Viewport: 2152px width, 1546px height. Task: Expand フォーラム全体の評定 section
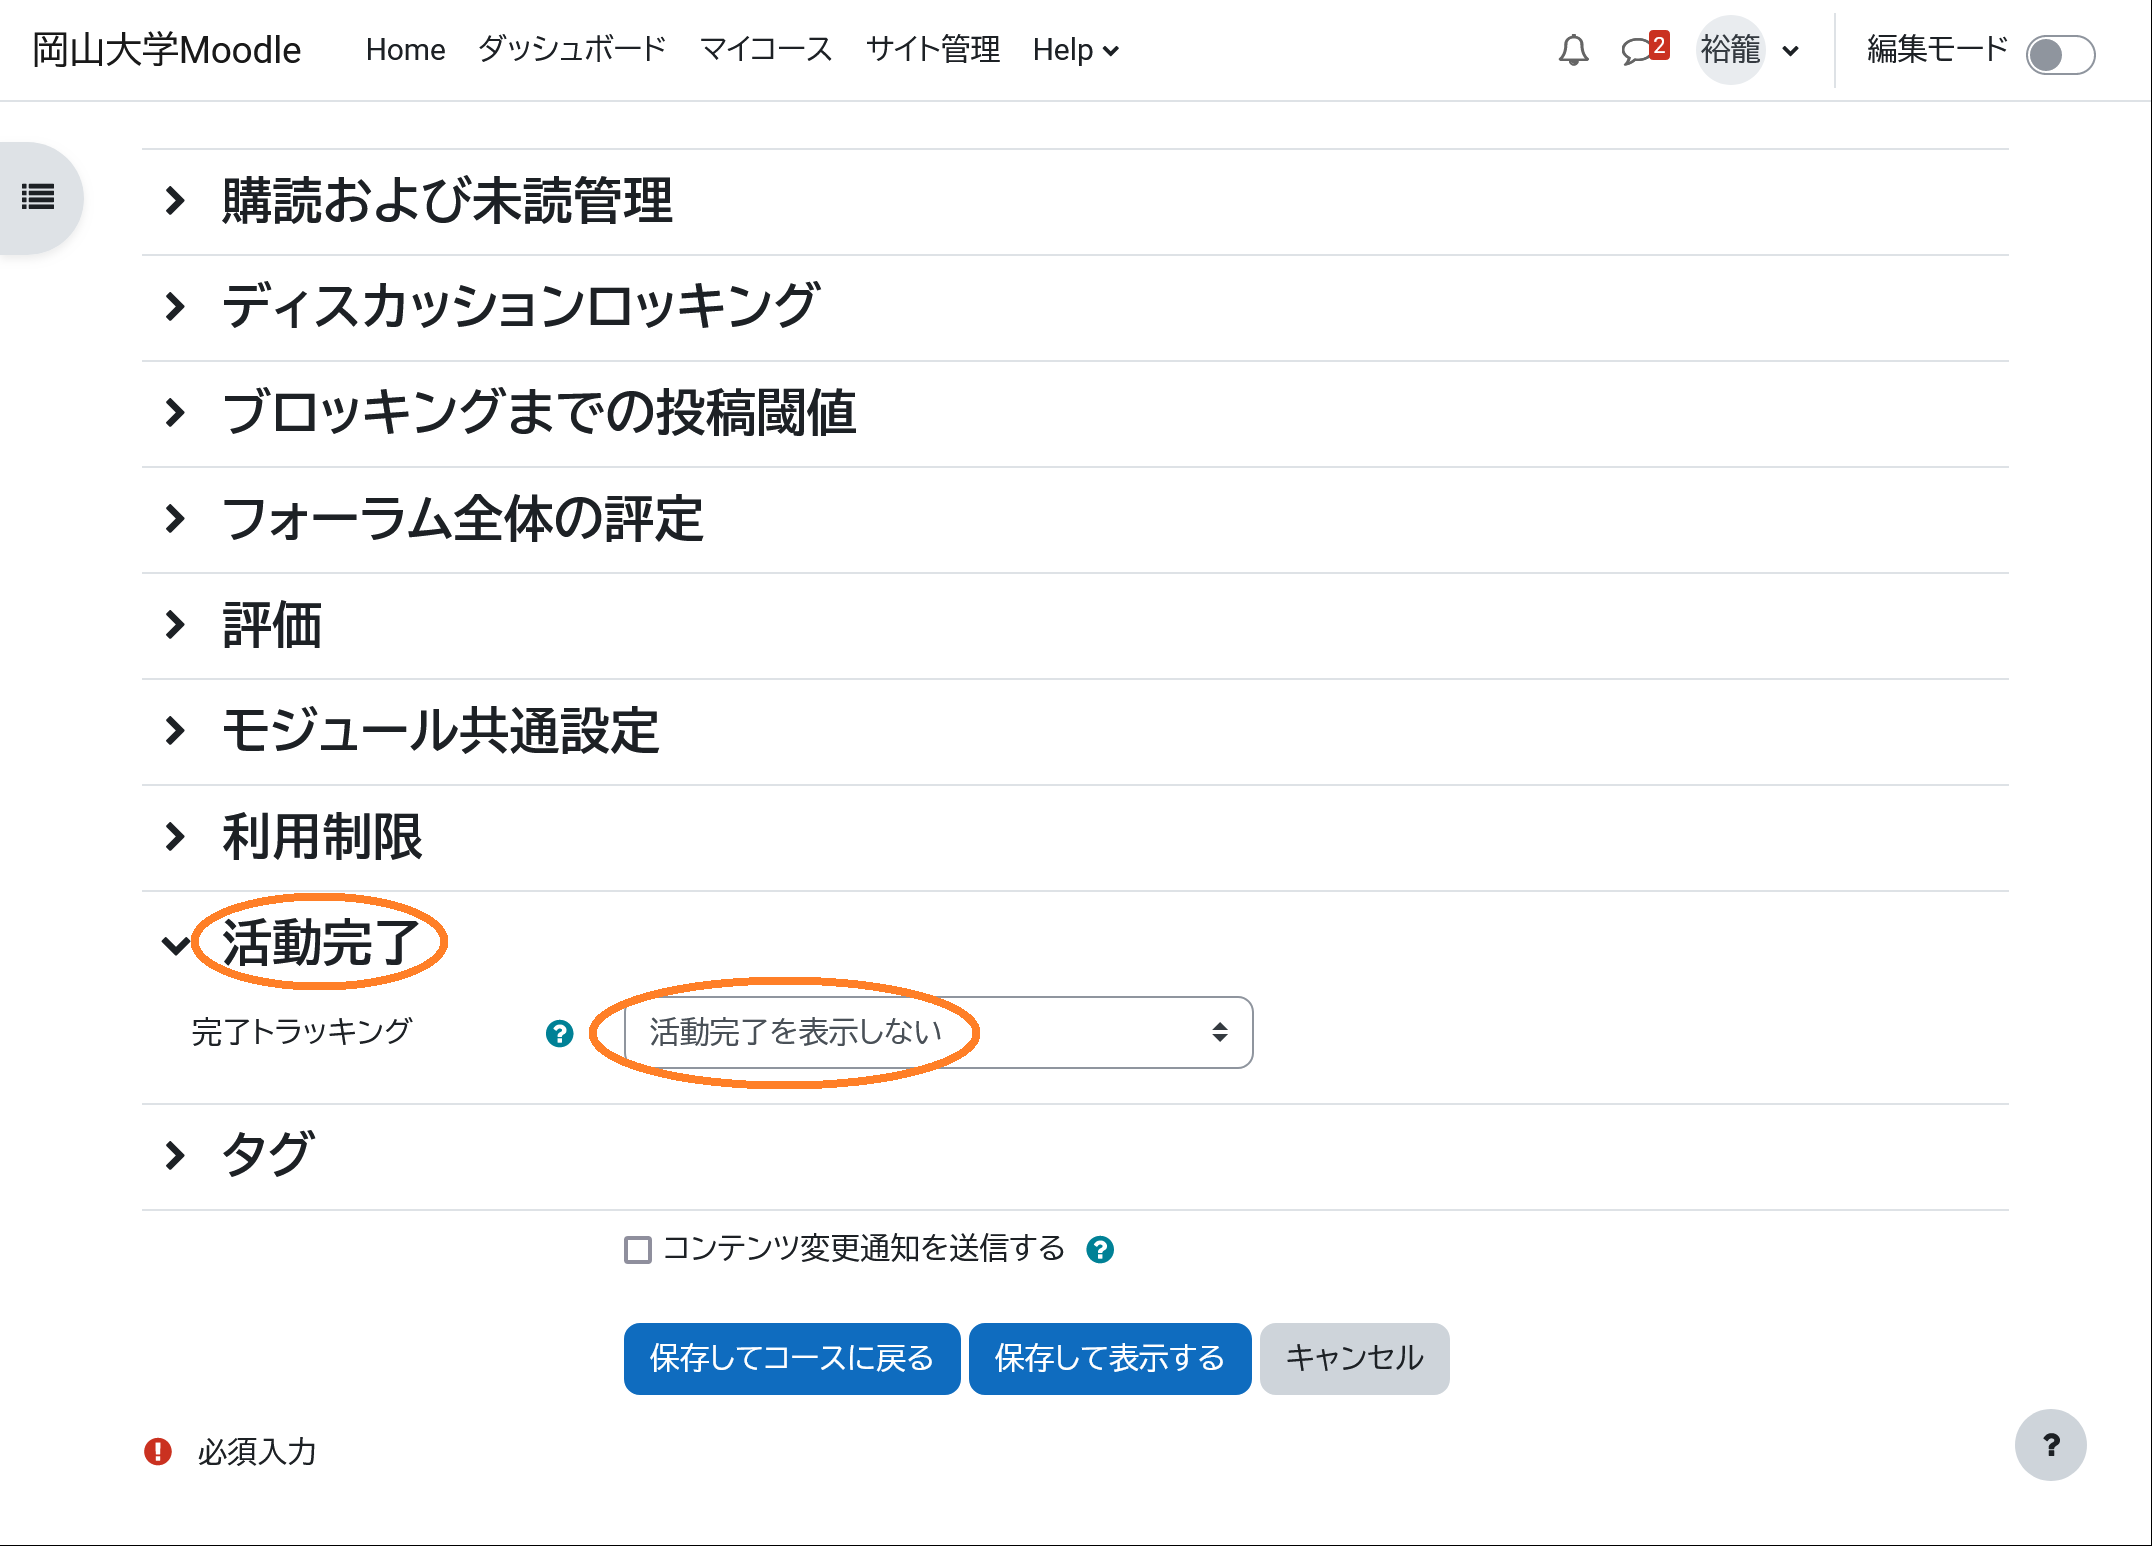(x=175, y=519)
